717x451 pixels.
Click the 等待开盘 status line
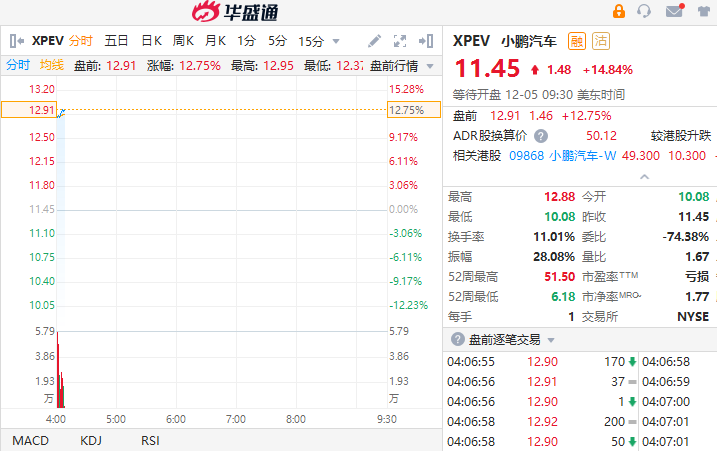click(x=539, y=95)
